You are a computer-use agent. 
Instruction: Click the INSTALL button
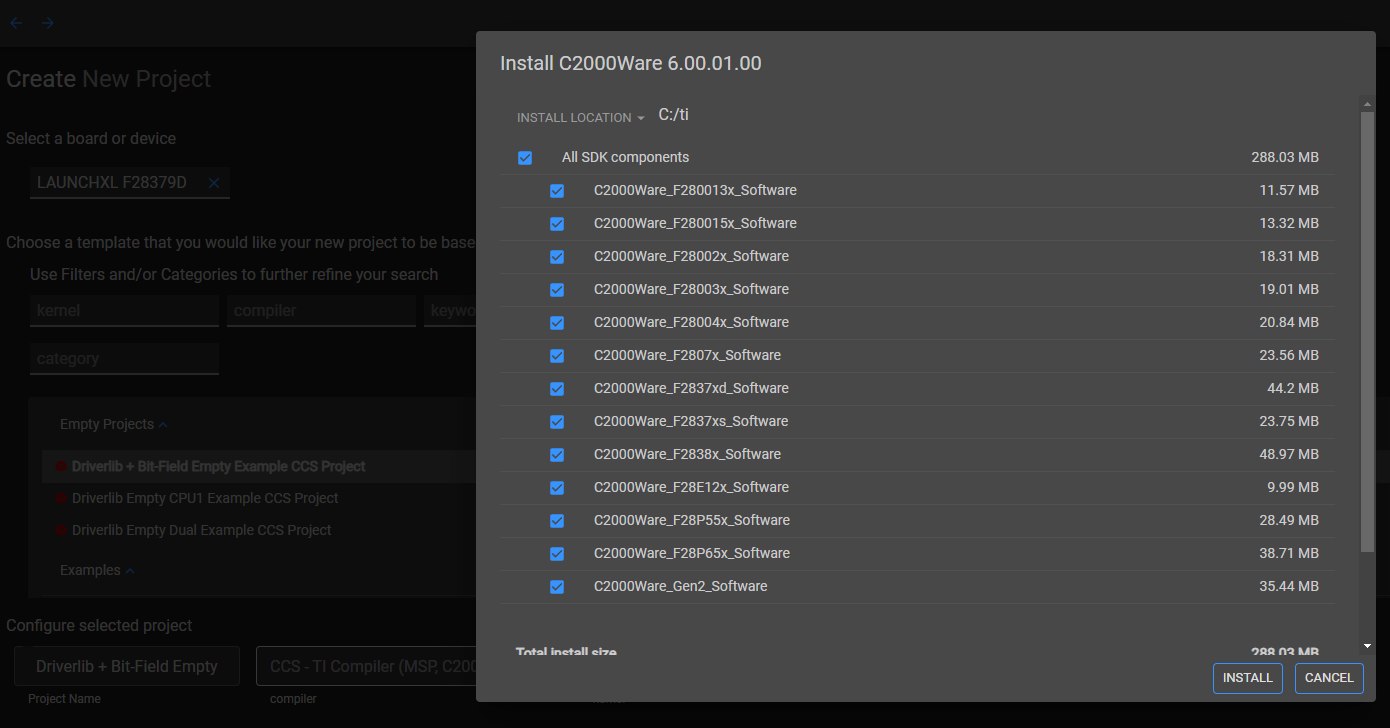1248,678
